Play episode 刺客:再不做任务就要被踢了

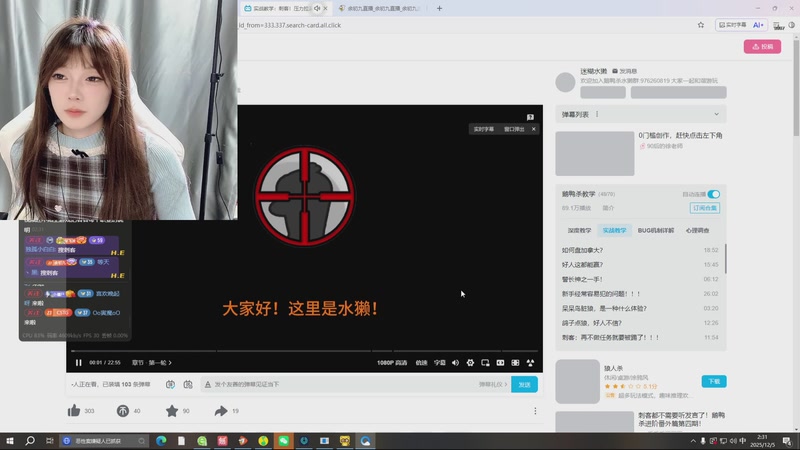640,337
